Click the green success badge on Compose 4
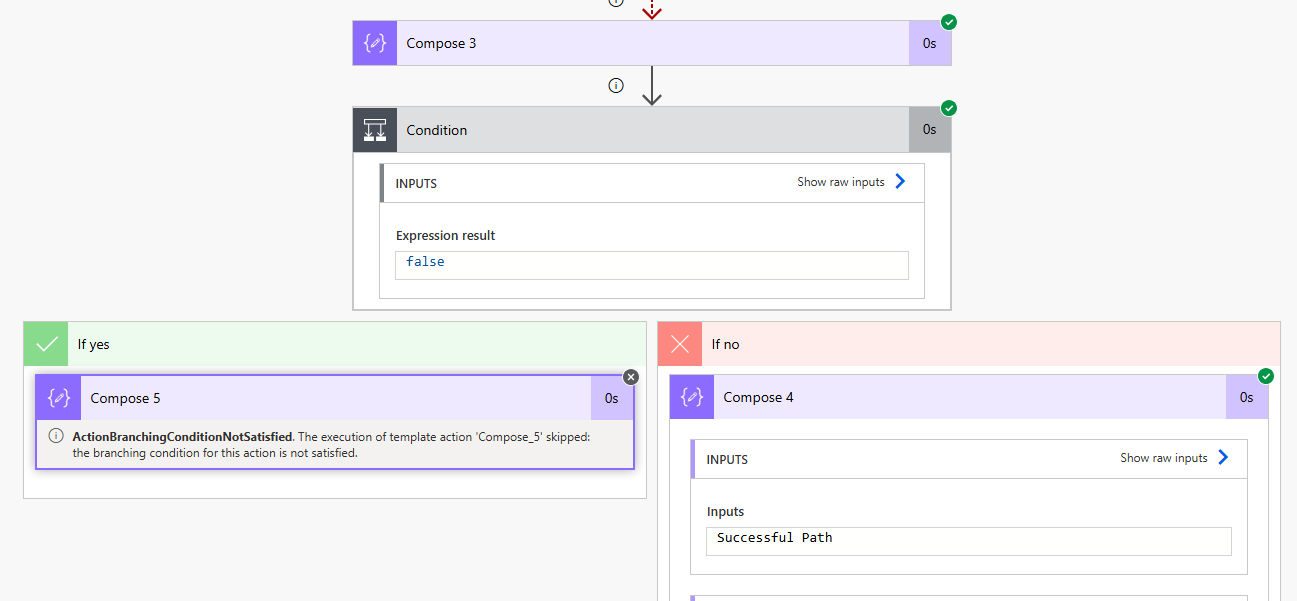 pos(1266,376)
